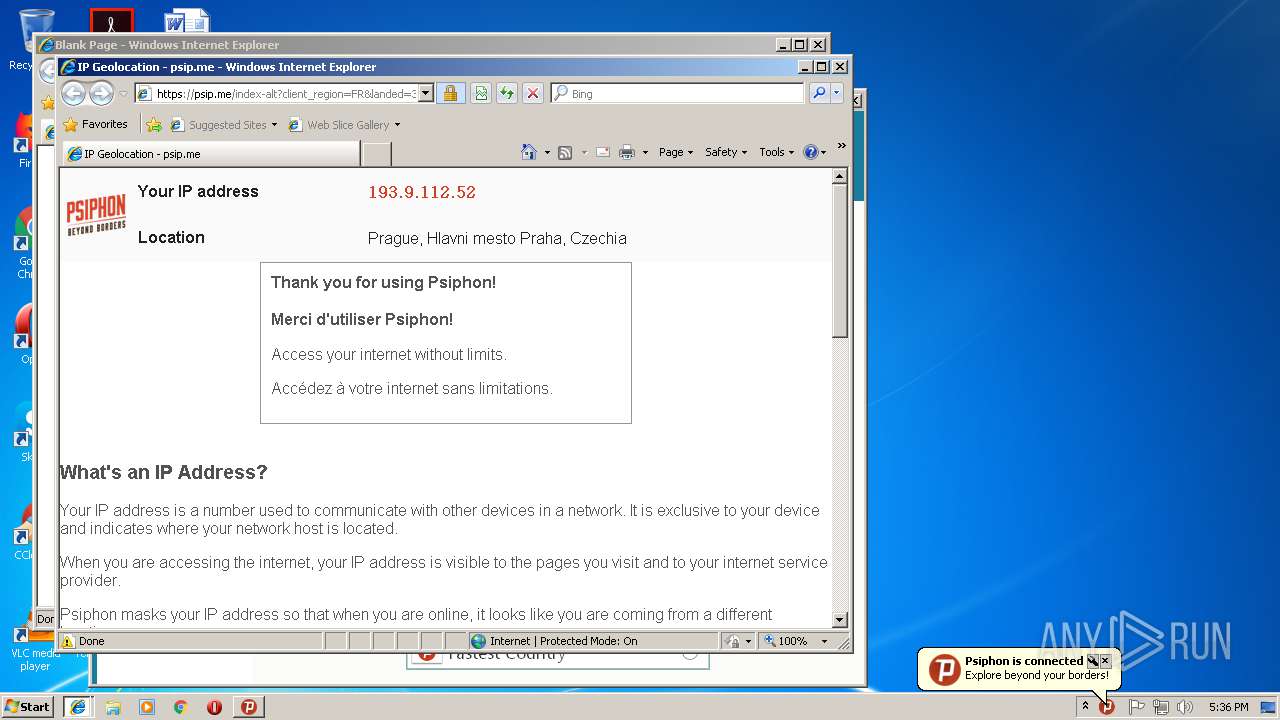Click the Done status warning icon
This screenshot has height=720, width=1280.
pos(68,641)
